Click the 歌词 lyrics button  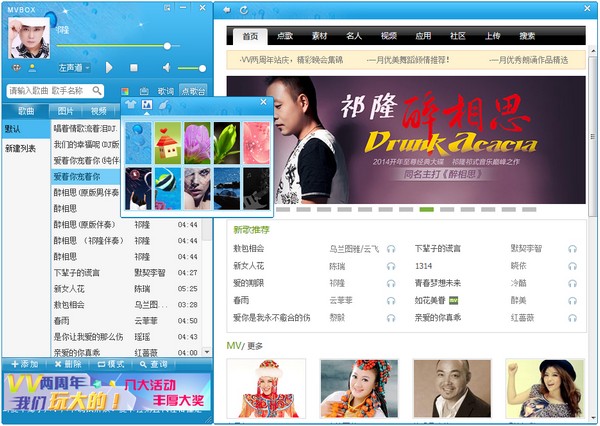(166, 91)
